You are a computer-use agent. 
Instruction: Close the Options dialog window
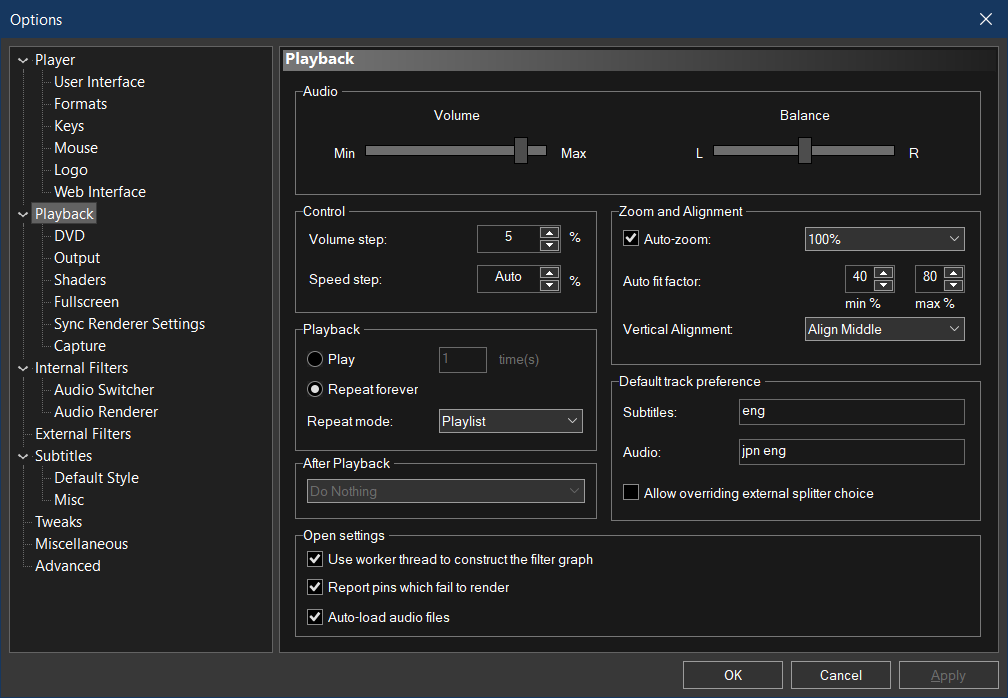click(x=986, y=19)
